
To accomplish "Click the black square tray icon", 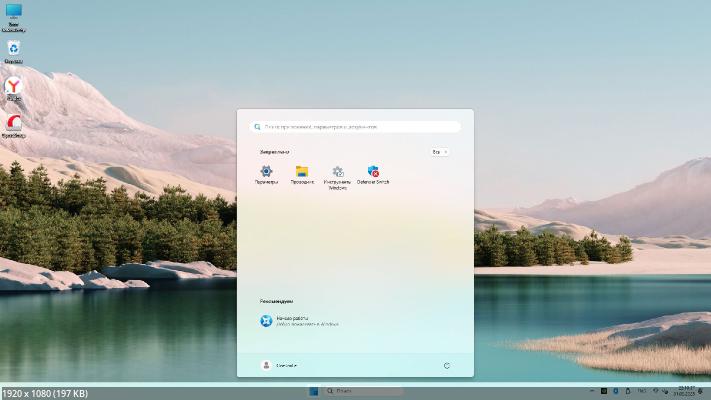I will click(x=604, y=391).
